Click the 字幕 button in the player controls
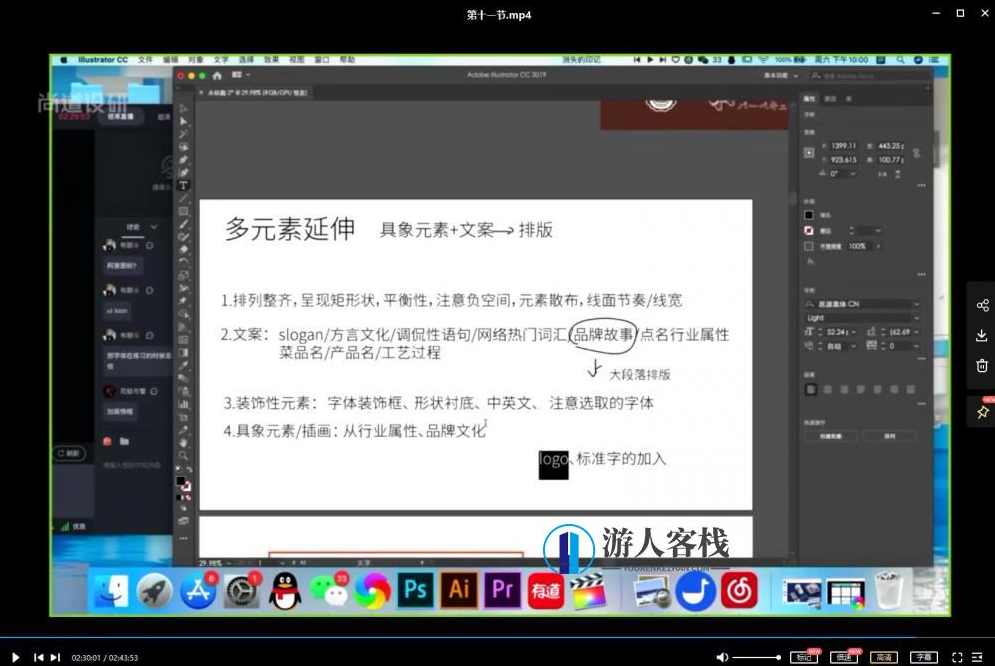Viewport: 995px width, 666px height. [925, 657]
